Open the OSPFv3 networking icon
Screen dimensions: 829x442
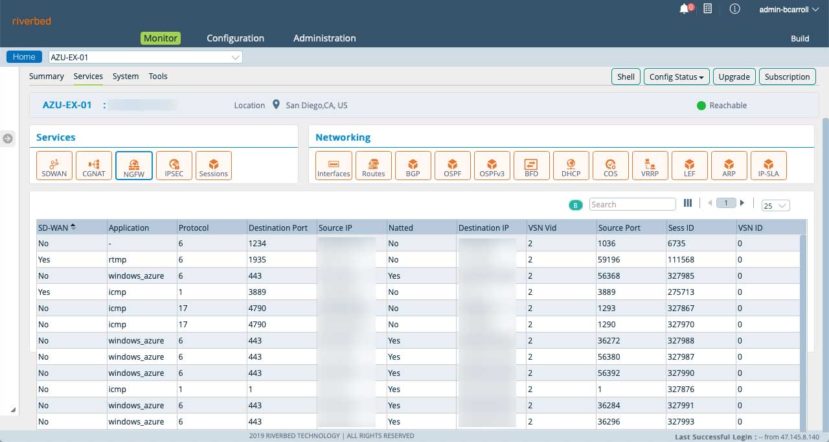(x=492, y=165)
